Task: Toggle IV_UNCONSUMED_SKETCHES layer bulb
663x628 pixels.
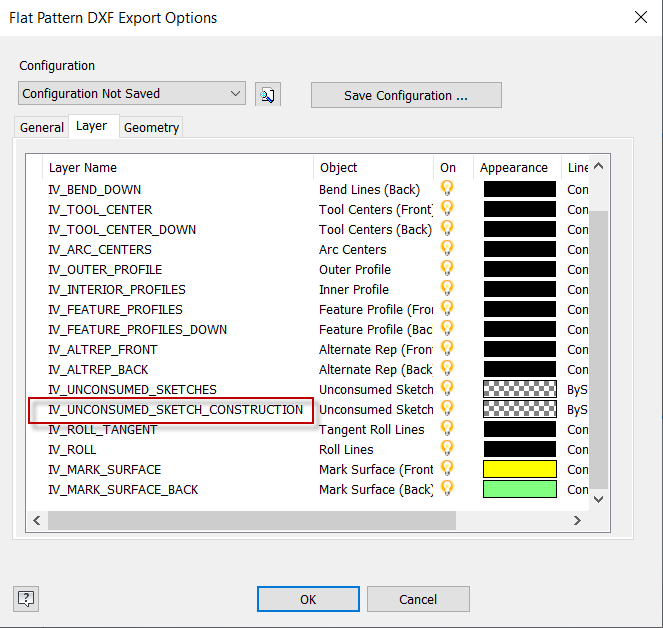Action: (x=447, y=388)
